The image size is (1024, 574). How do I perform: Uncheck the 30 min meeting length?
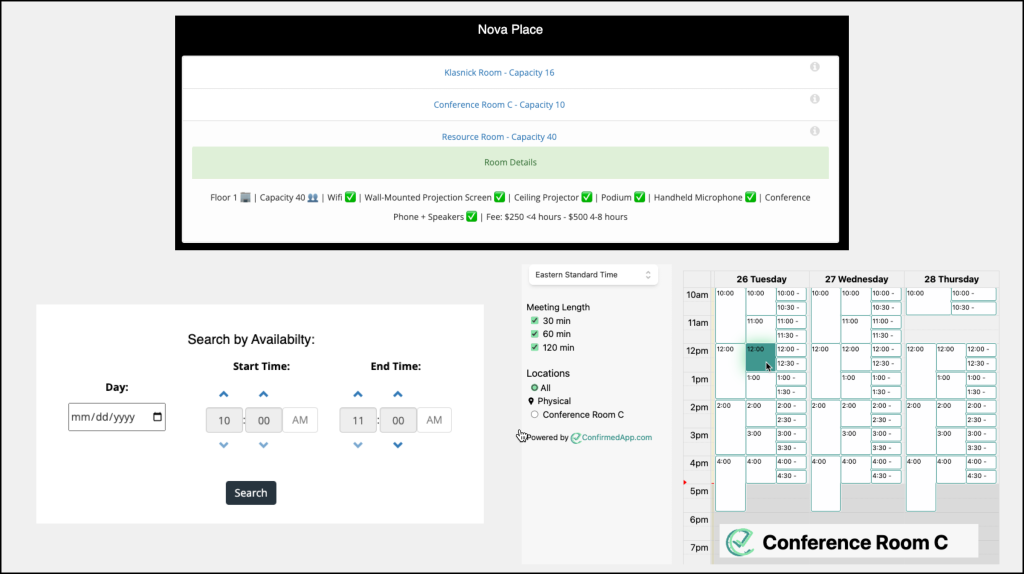pyautogui.click(x=534, y=321)
